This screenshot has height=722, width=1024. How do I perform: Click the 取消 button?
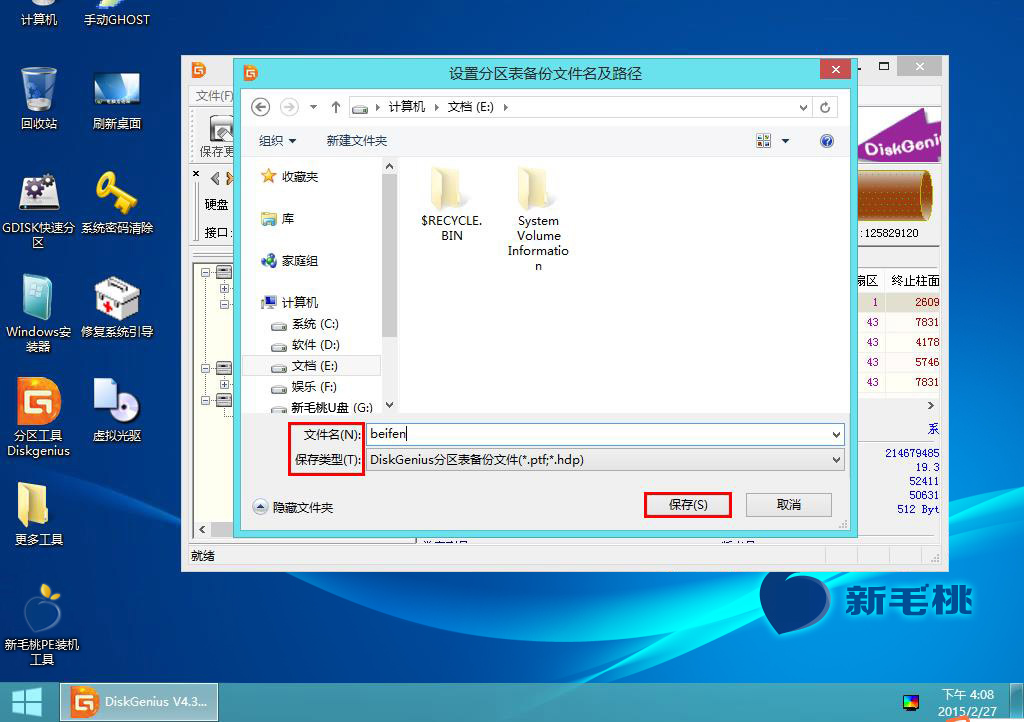788,505
